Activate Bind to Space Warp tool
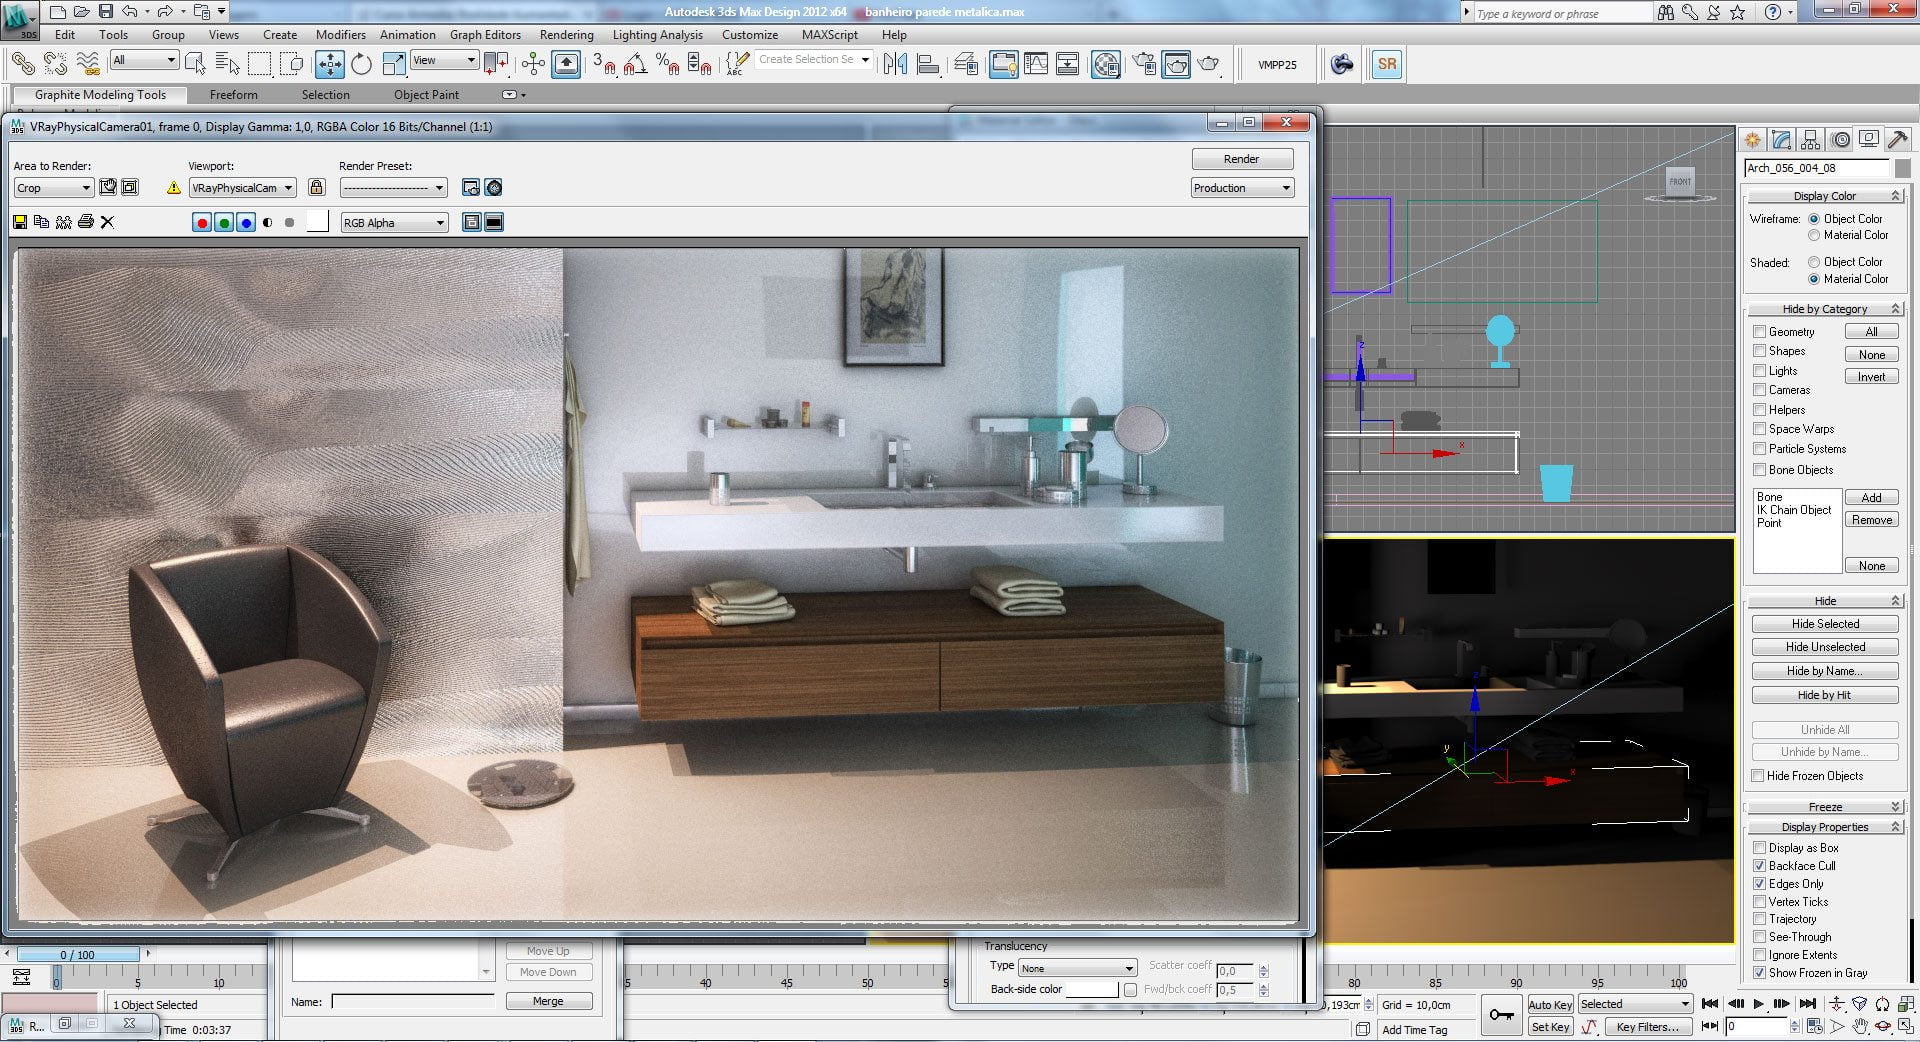 point(88,64)
